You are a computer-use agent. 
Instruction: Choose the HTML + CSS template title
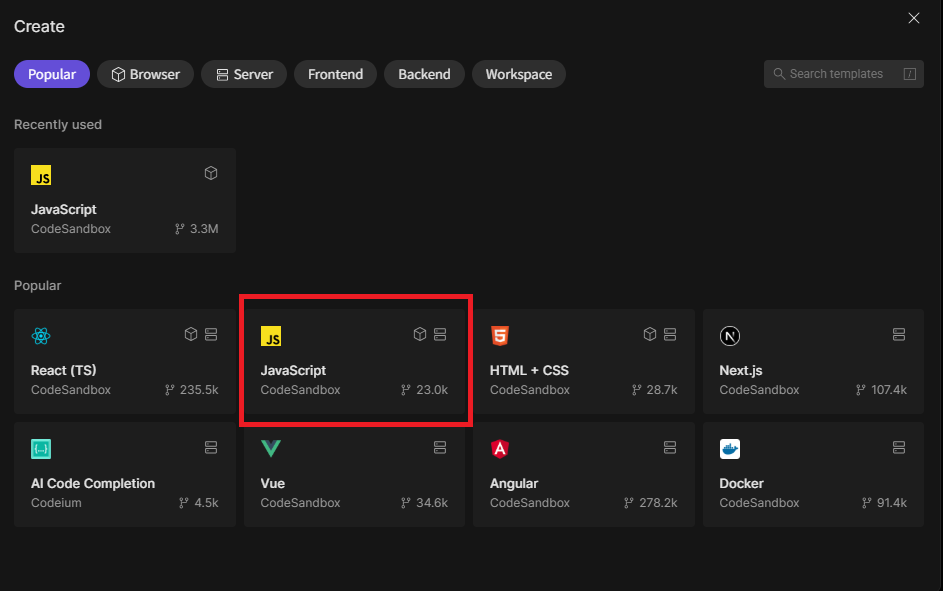pos(529,370)
